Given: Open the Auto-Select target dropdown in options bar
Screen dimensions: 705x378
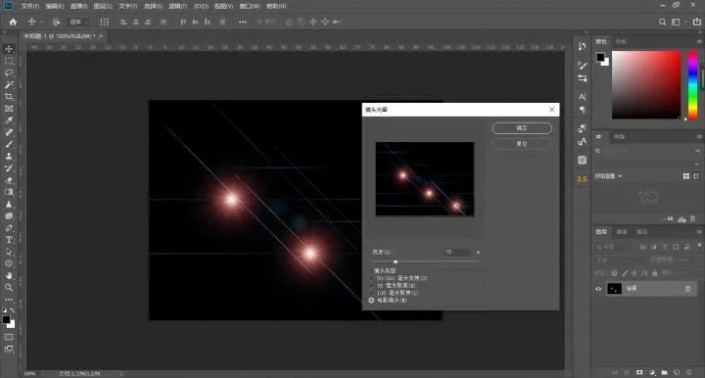Looking at the screenshot, I should point(79,22).
